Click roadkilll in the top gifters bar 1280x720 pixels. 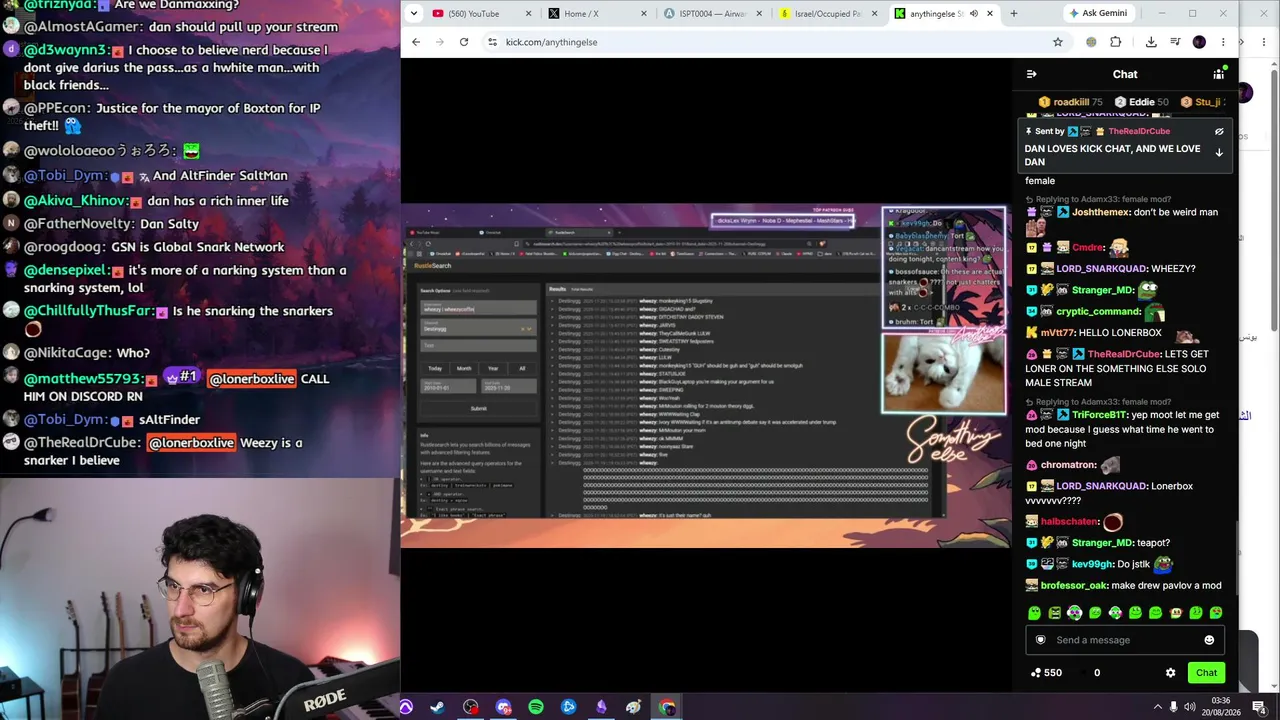pyautogui.click(x=1069, y=102)
